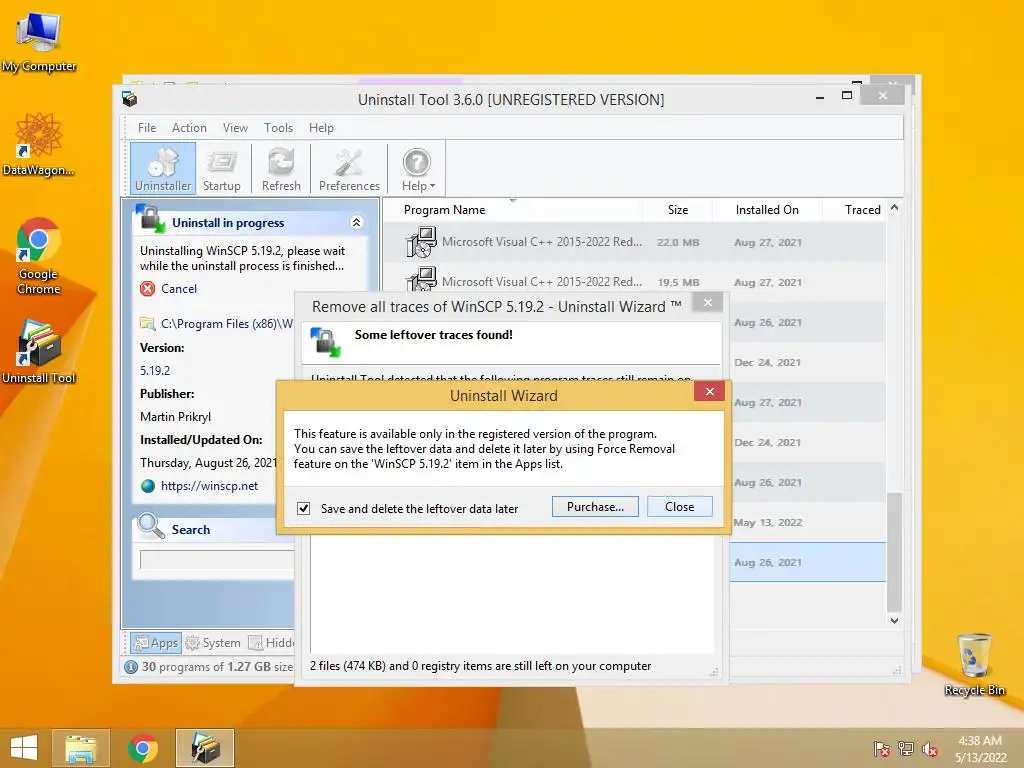Click the highlighted Aug 26, 2021 row
This screenshot has height=768, width=1024.
tap(808, 562)
